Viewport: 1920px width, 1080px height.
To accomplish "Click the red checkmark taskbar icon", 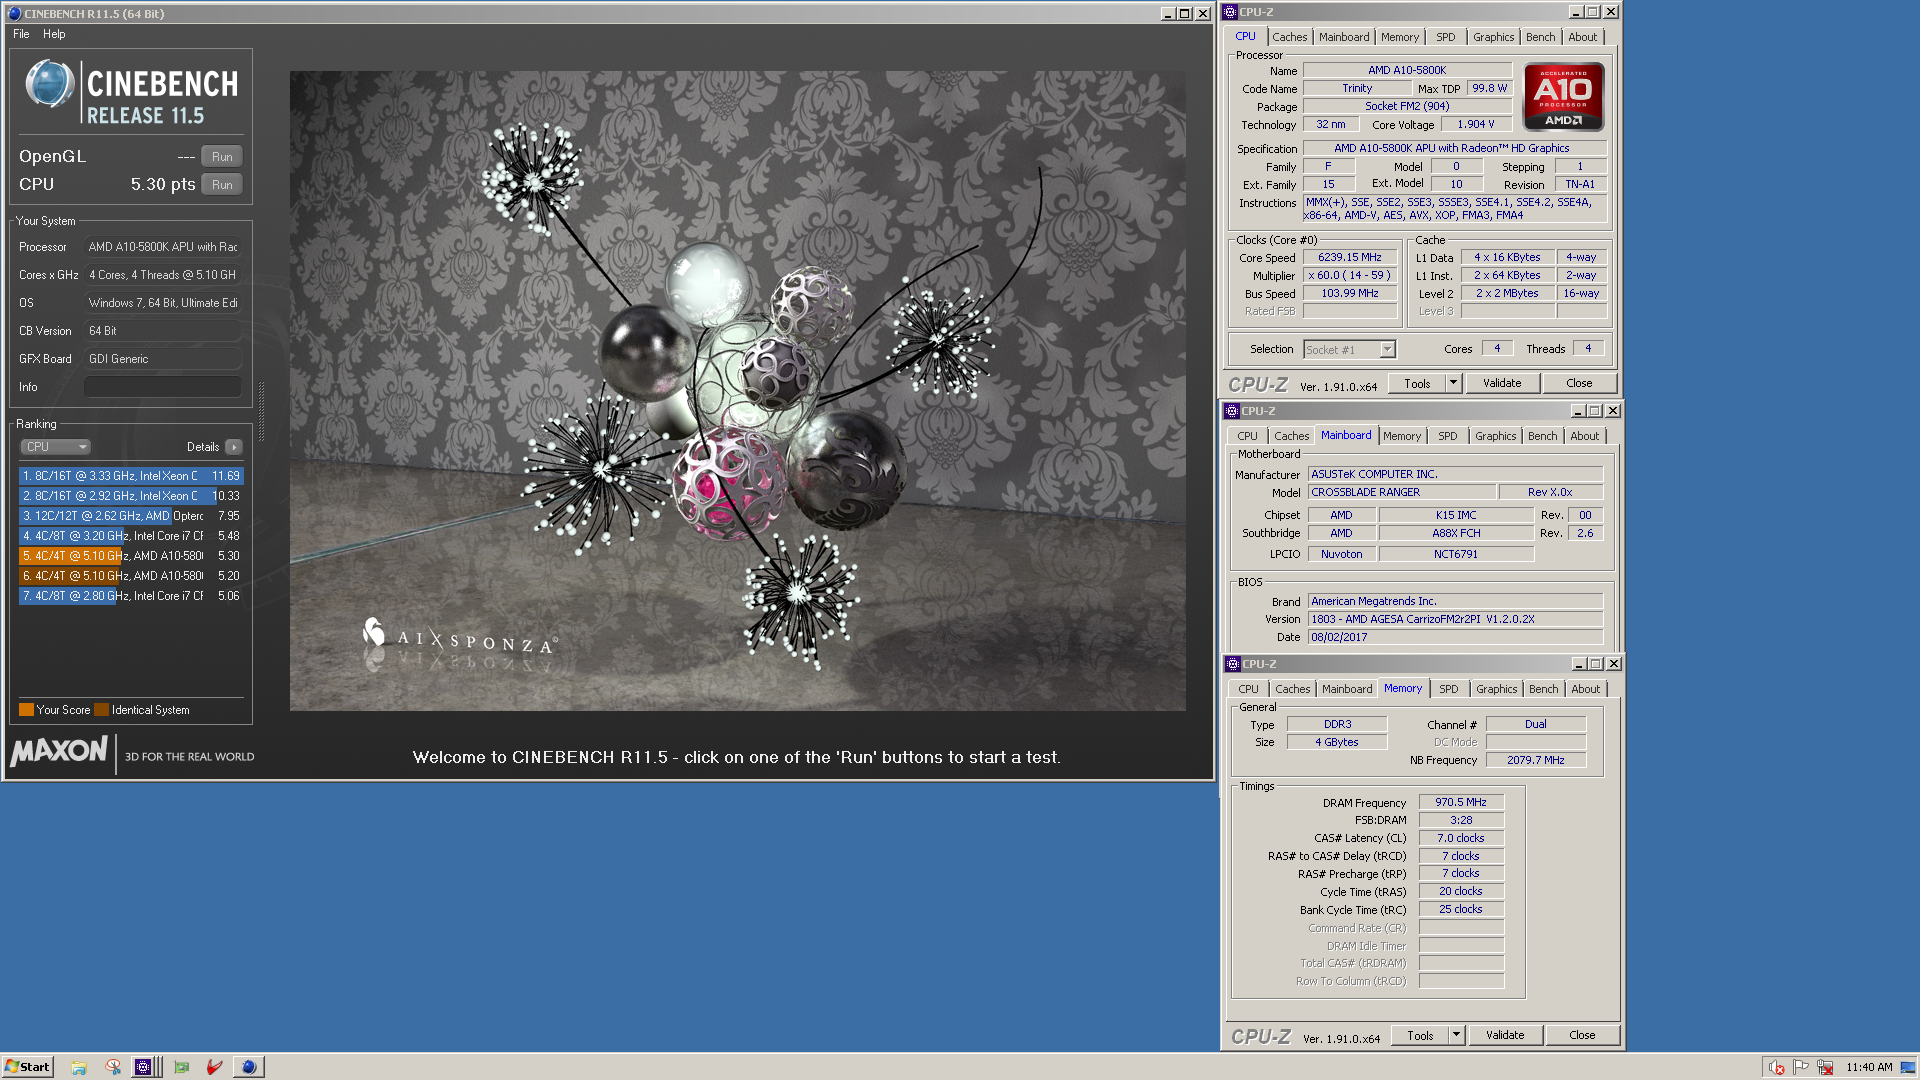I will pyautogui.click(x=214, y=1067).
